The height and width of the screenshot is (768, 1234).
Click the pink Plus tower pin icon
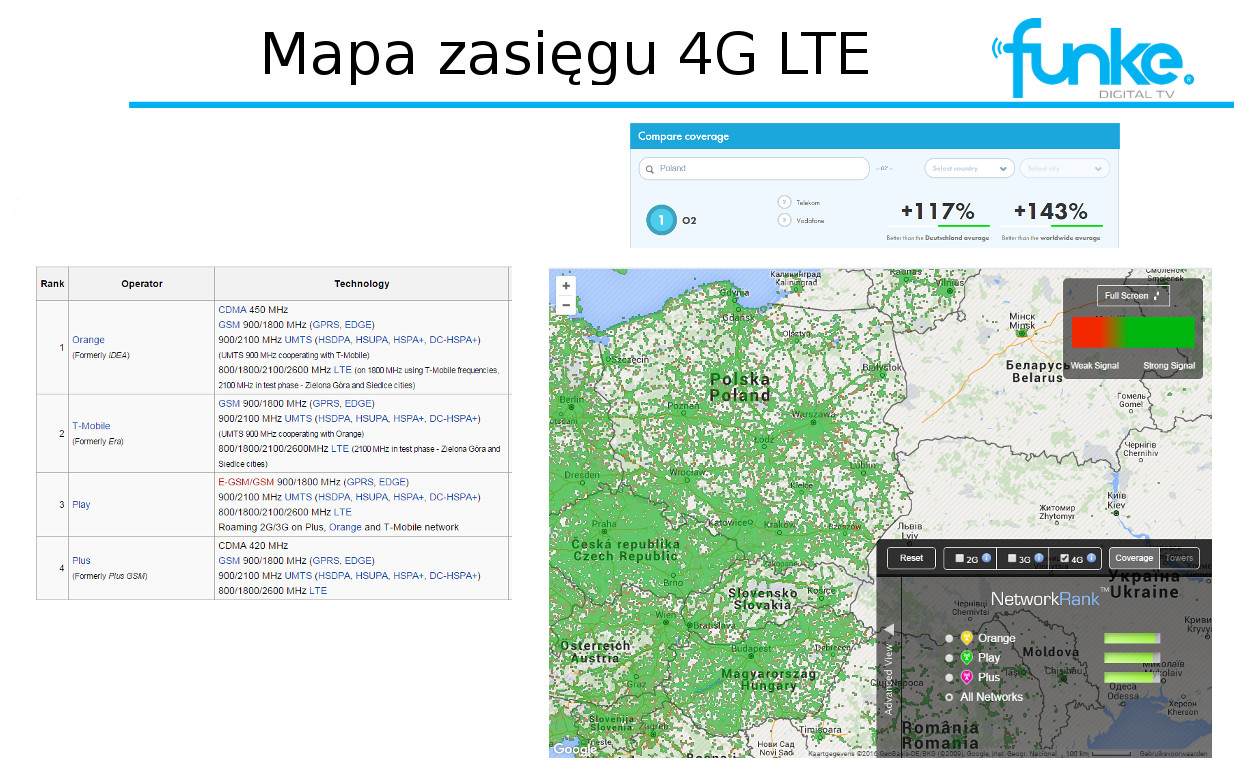(x=966, y=677)
